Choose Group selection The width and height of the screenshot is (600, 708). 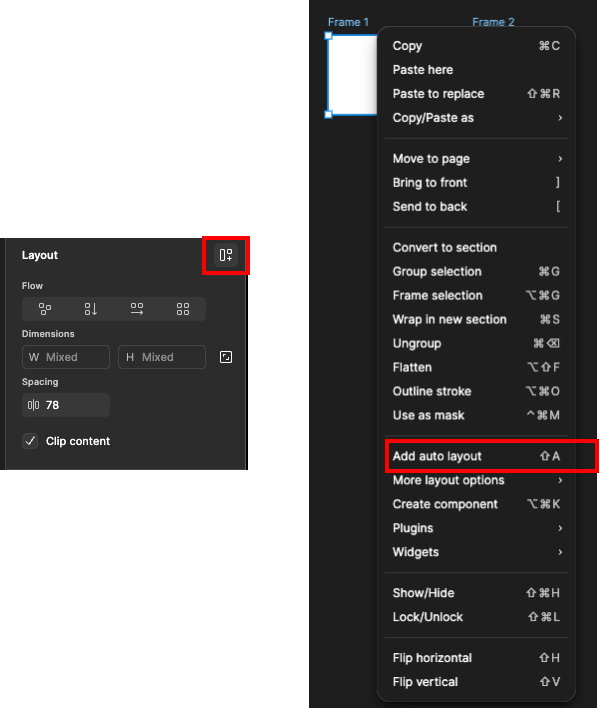477,271
